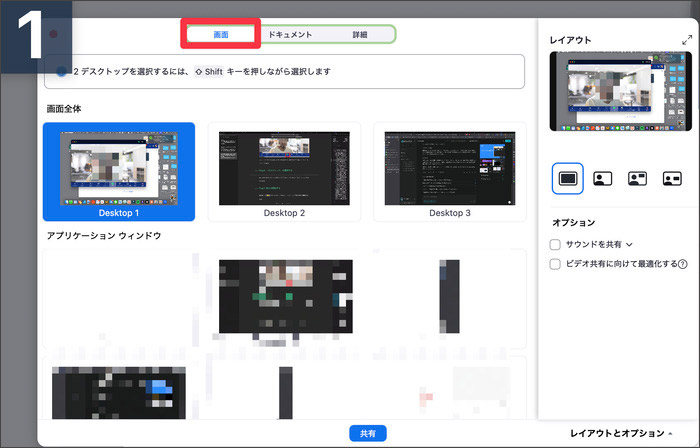Click the layout preview image under レイアウト
This screenshot has height=448, width=700.
(621, 91)
